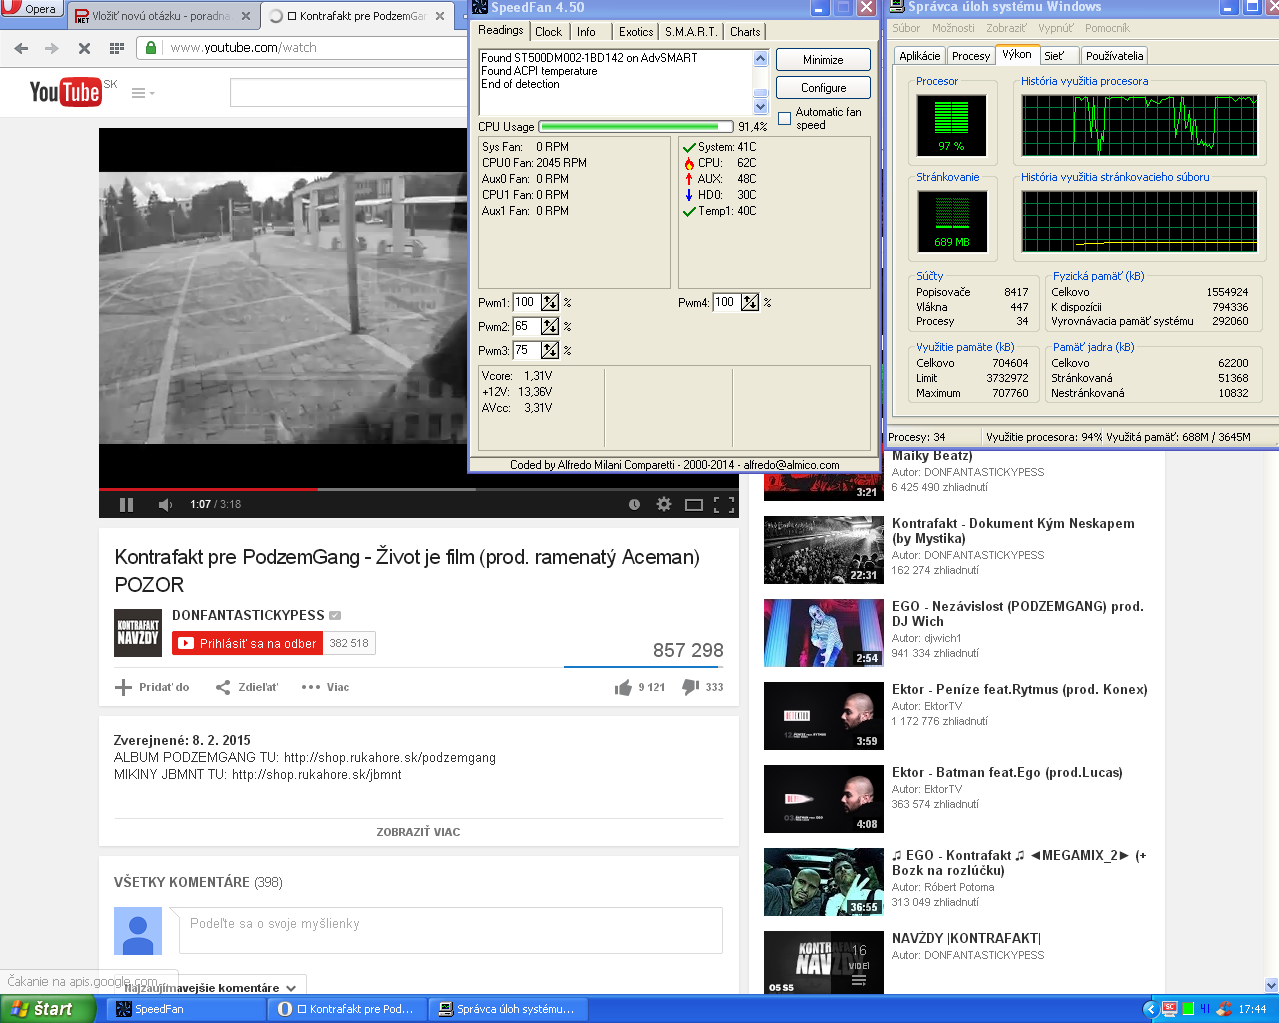Open YouTube guide hamburger menu
The image size is (1279, 1023).
coord(139,93)
